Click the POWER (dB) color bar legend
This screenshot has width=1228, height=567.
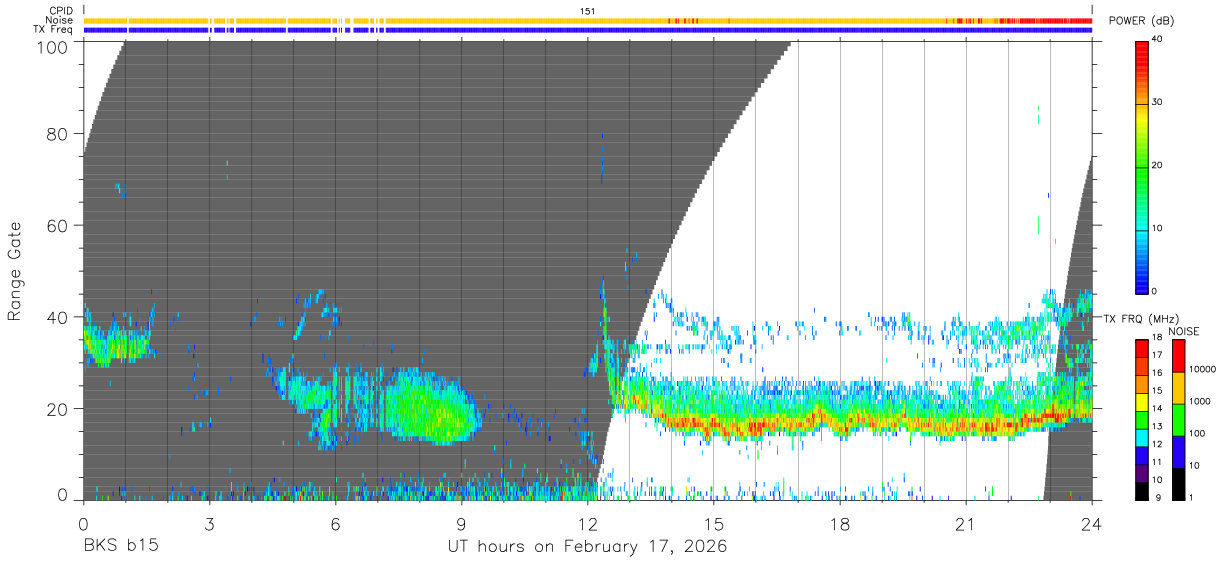point(1141,166)
